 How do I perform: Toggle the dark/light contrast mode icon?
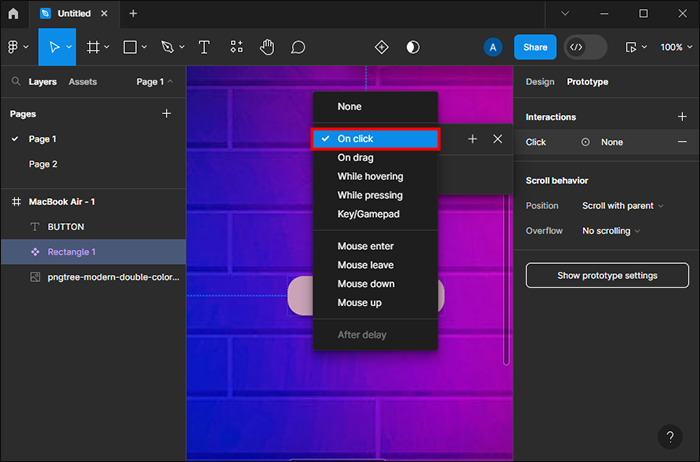click(x=413, y=47)
